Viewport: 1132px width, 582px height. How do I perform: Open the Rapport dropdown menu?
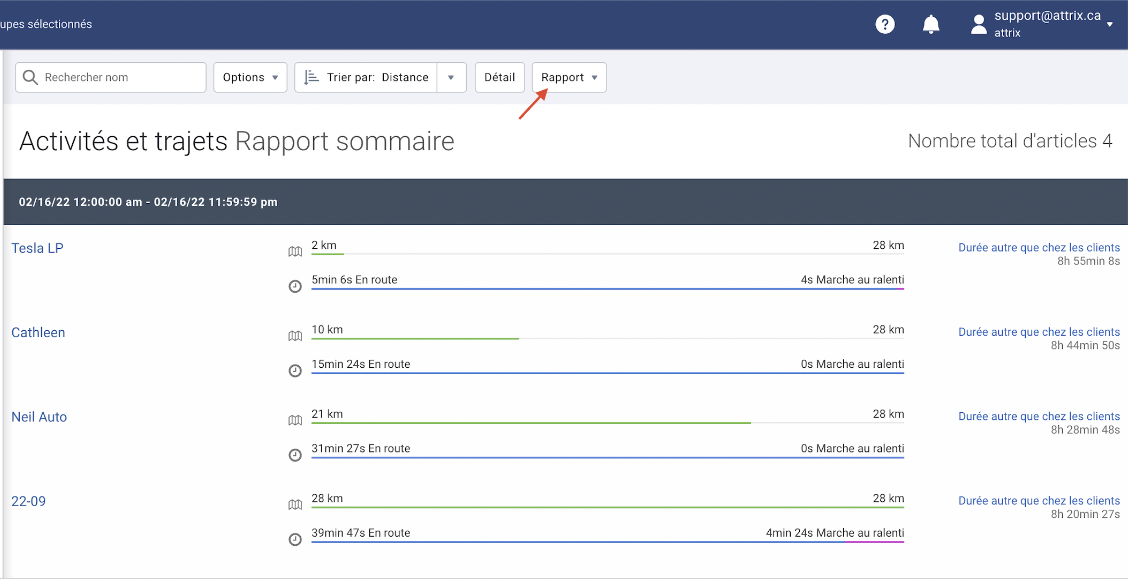569,77
